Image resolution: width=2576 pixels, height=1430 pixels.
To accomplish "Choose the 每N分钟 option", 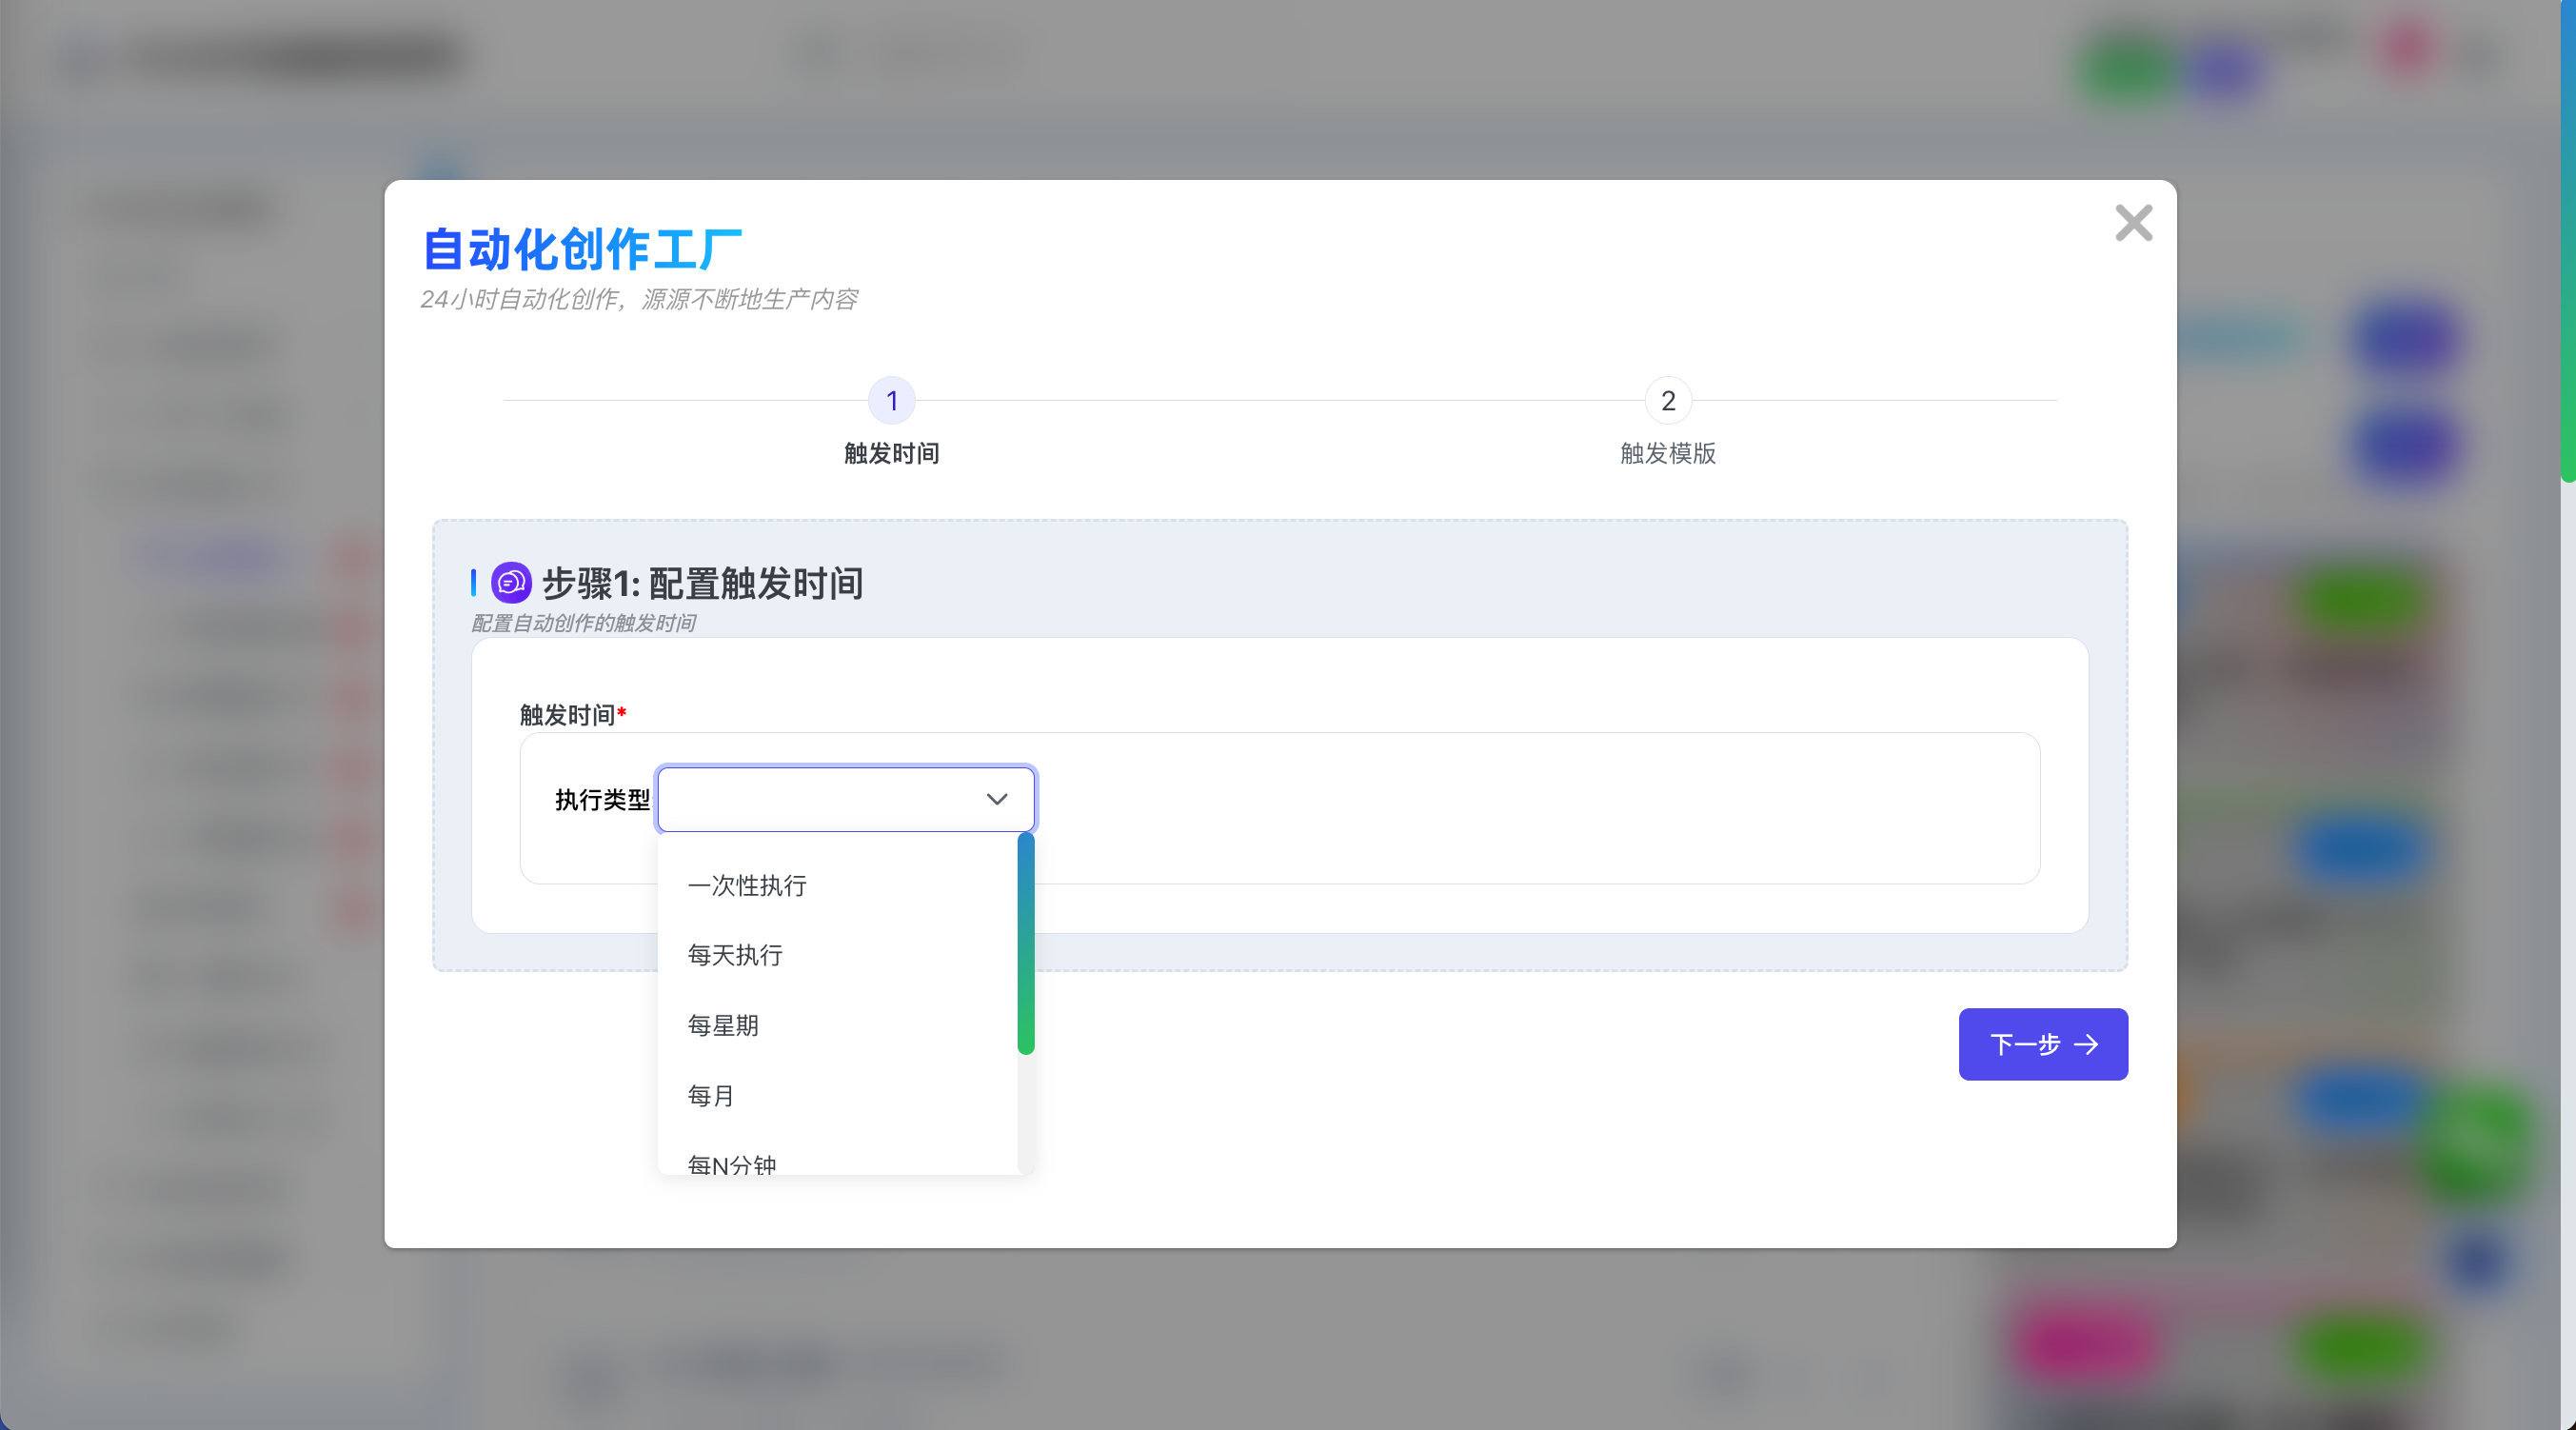I will click(x=732, y=1164).
